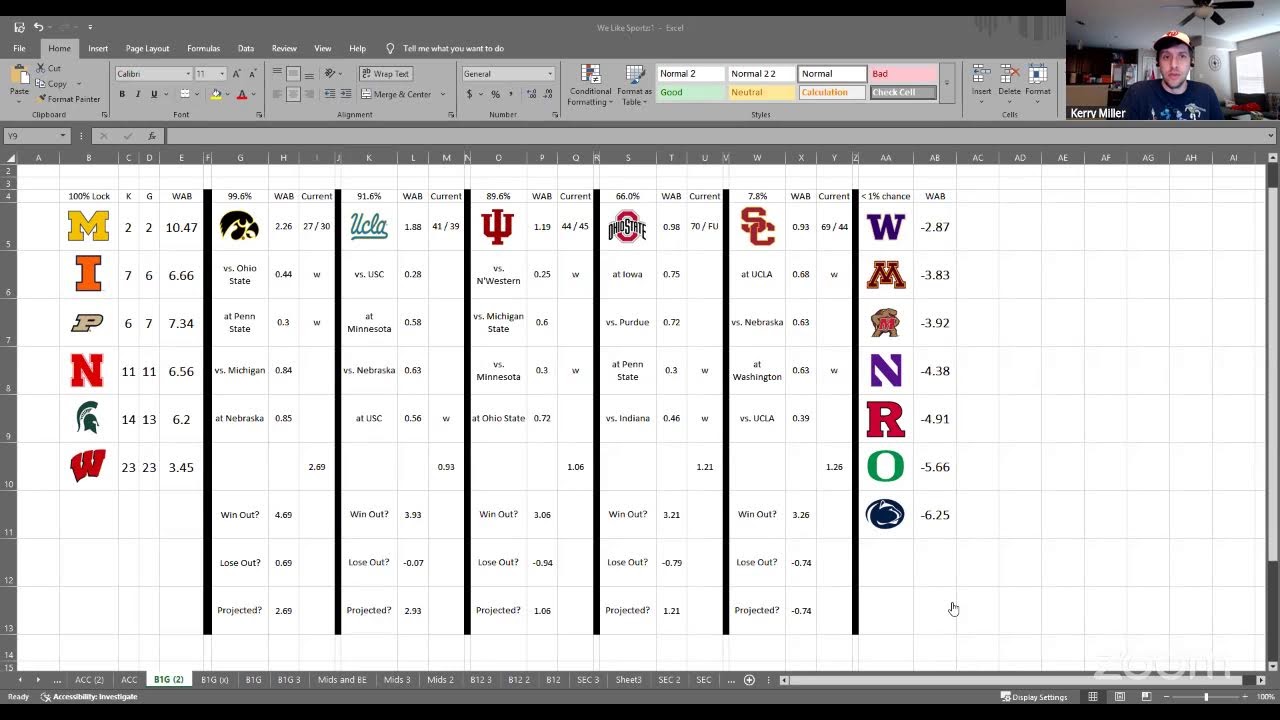1280x720 pixels.
Task: Undo the last action
Action: tap(38, 27)
